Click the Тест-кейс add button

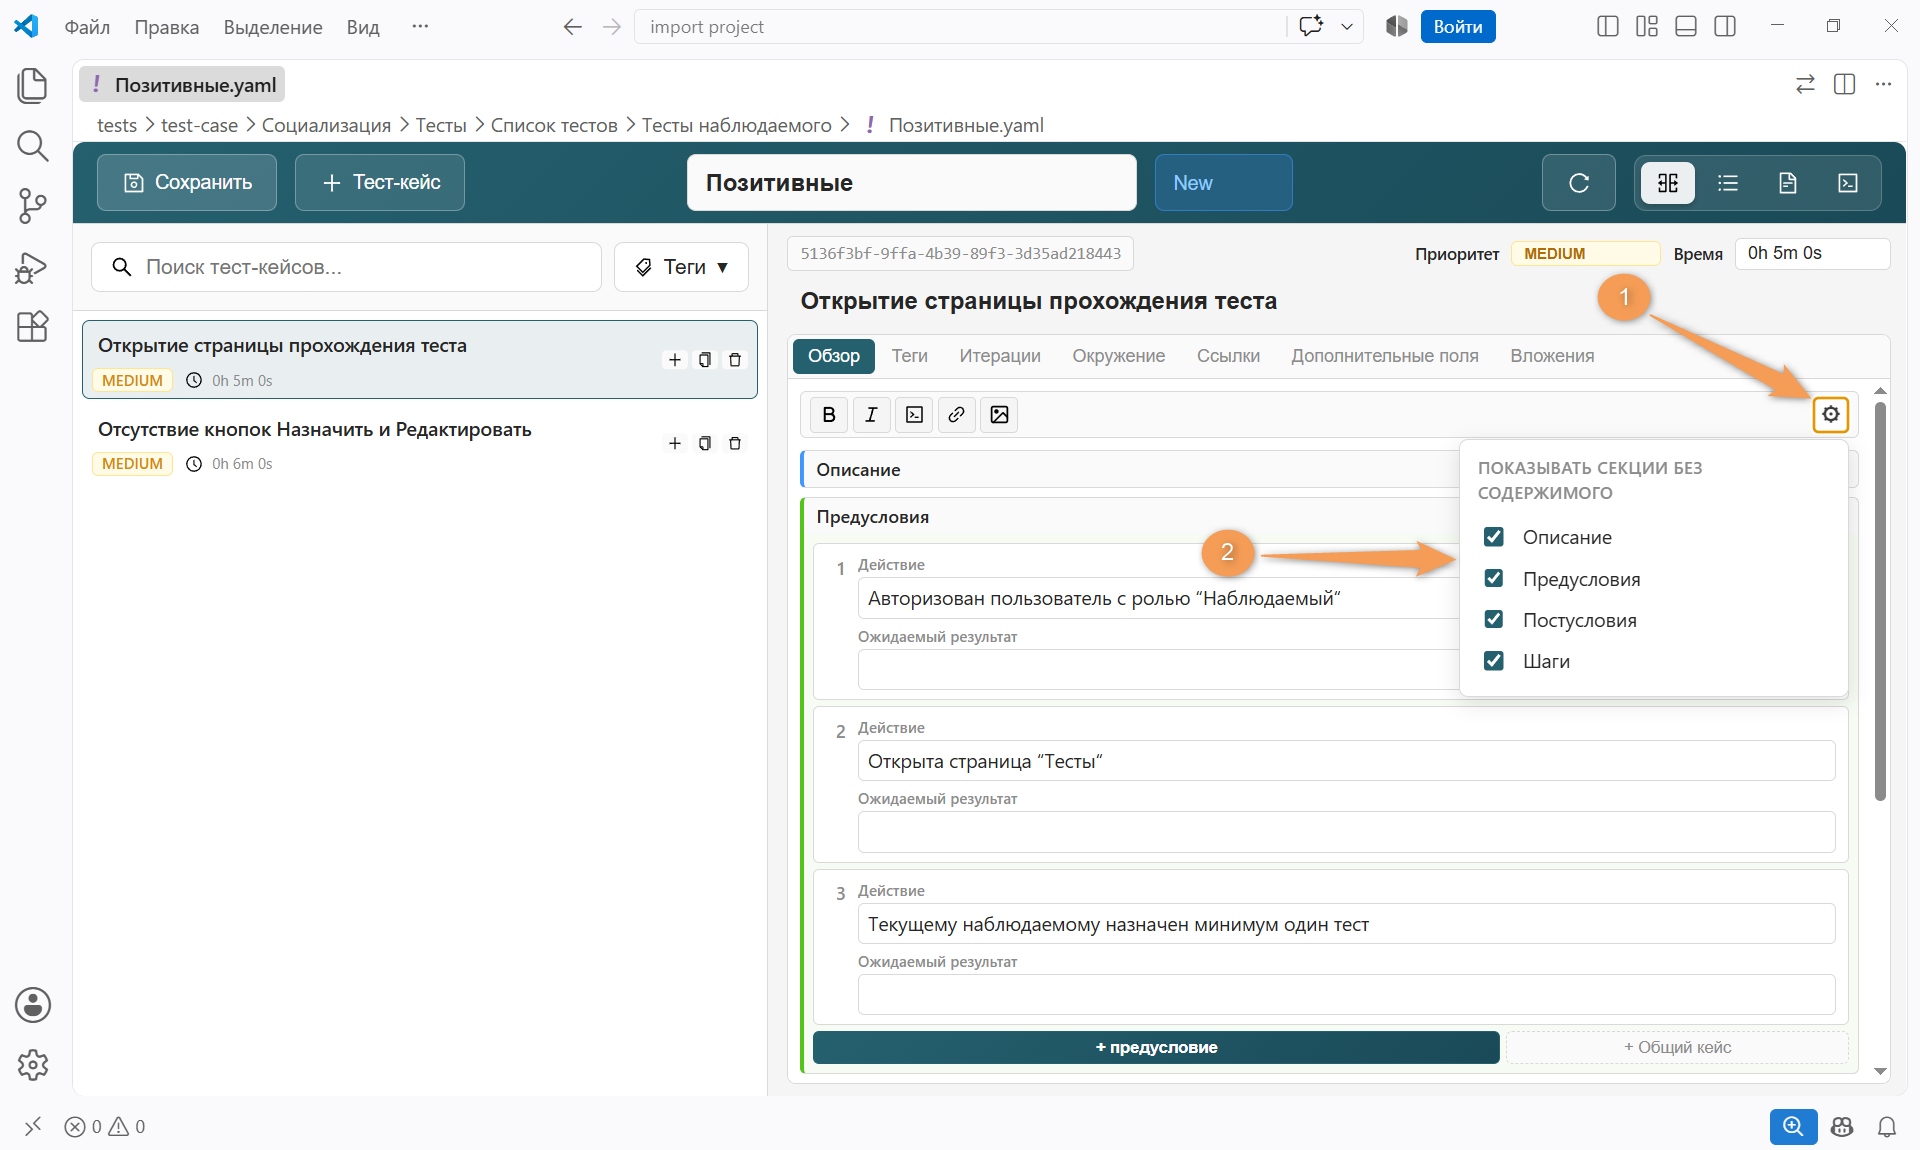380,183
